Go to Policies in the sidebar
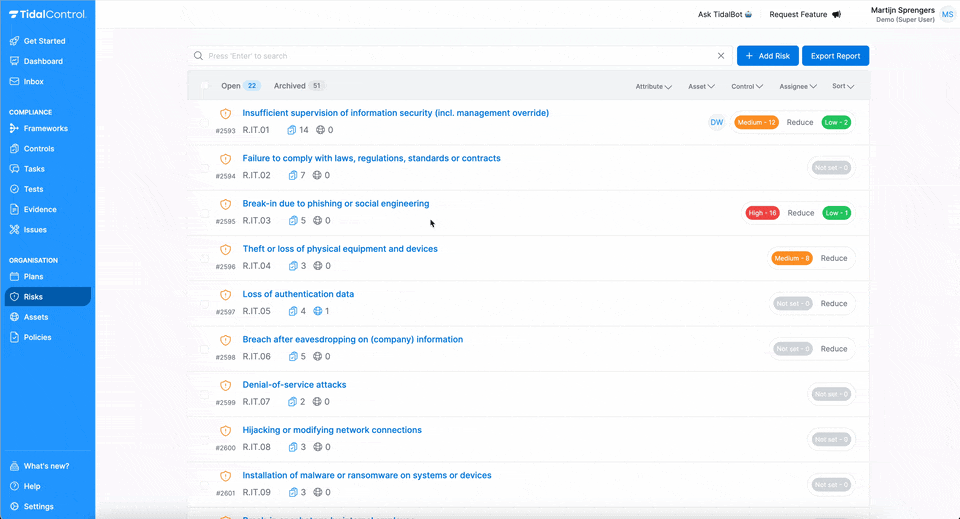This screenshot has width=960, height=519. coord(37,337)
